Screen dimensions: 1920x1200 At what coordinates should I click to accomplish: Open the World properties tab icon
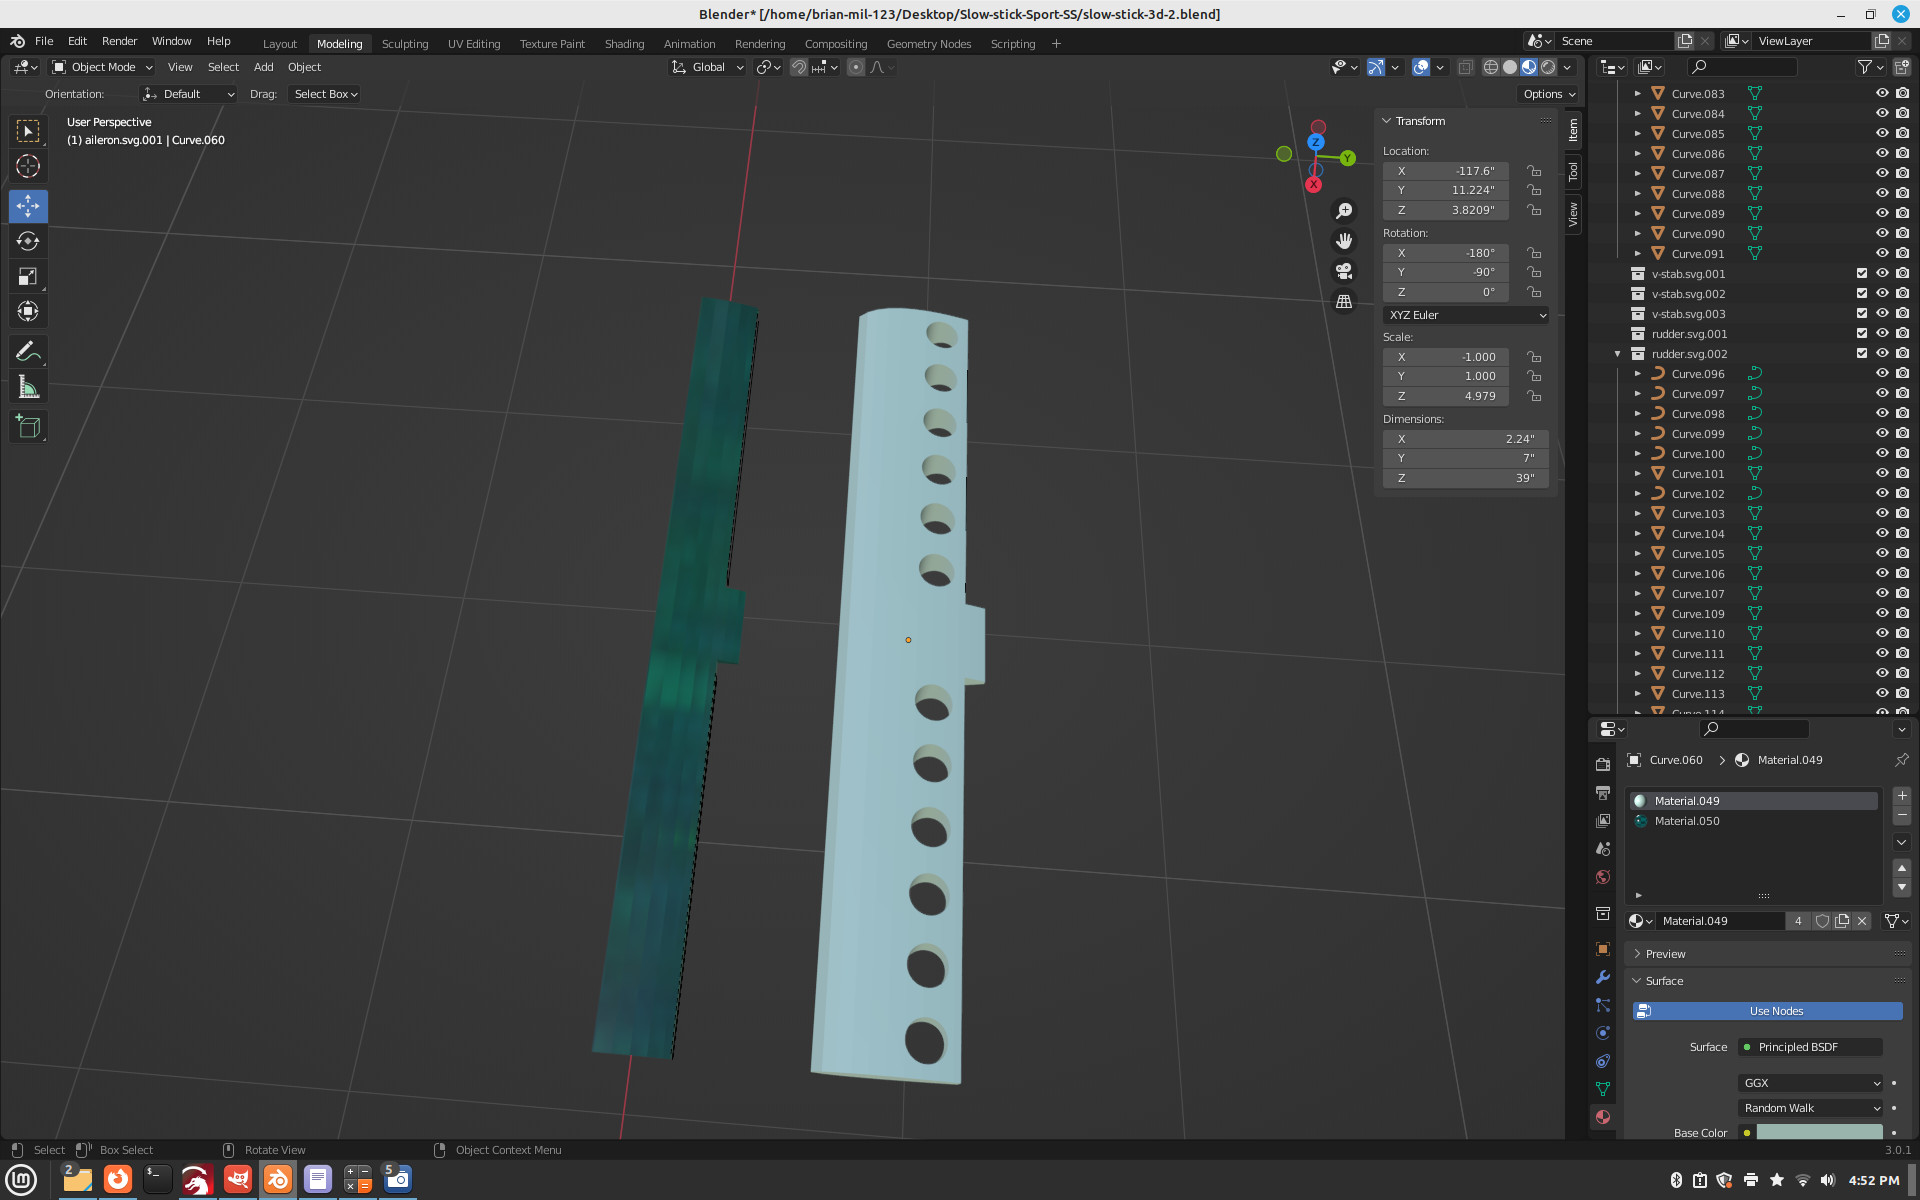click(1603, 876)
